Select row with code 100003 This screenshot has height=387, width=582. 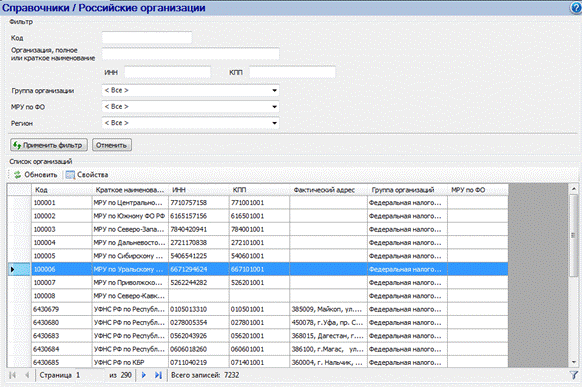(x=258, y=229)
